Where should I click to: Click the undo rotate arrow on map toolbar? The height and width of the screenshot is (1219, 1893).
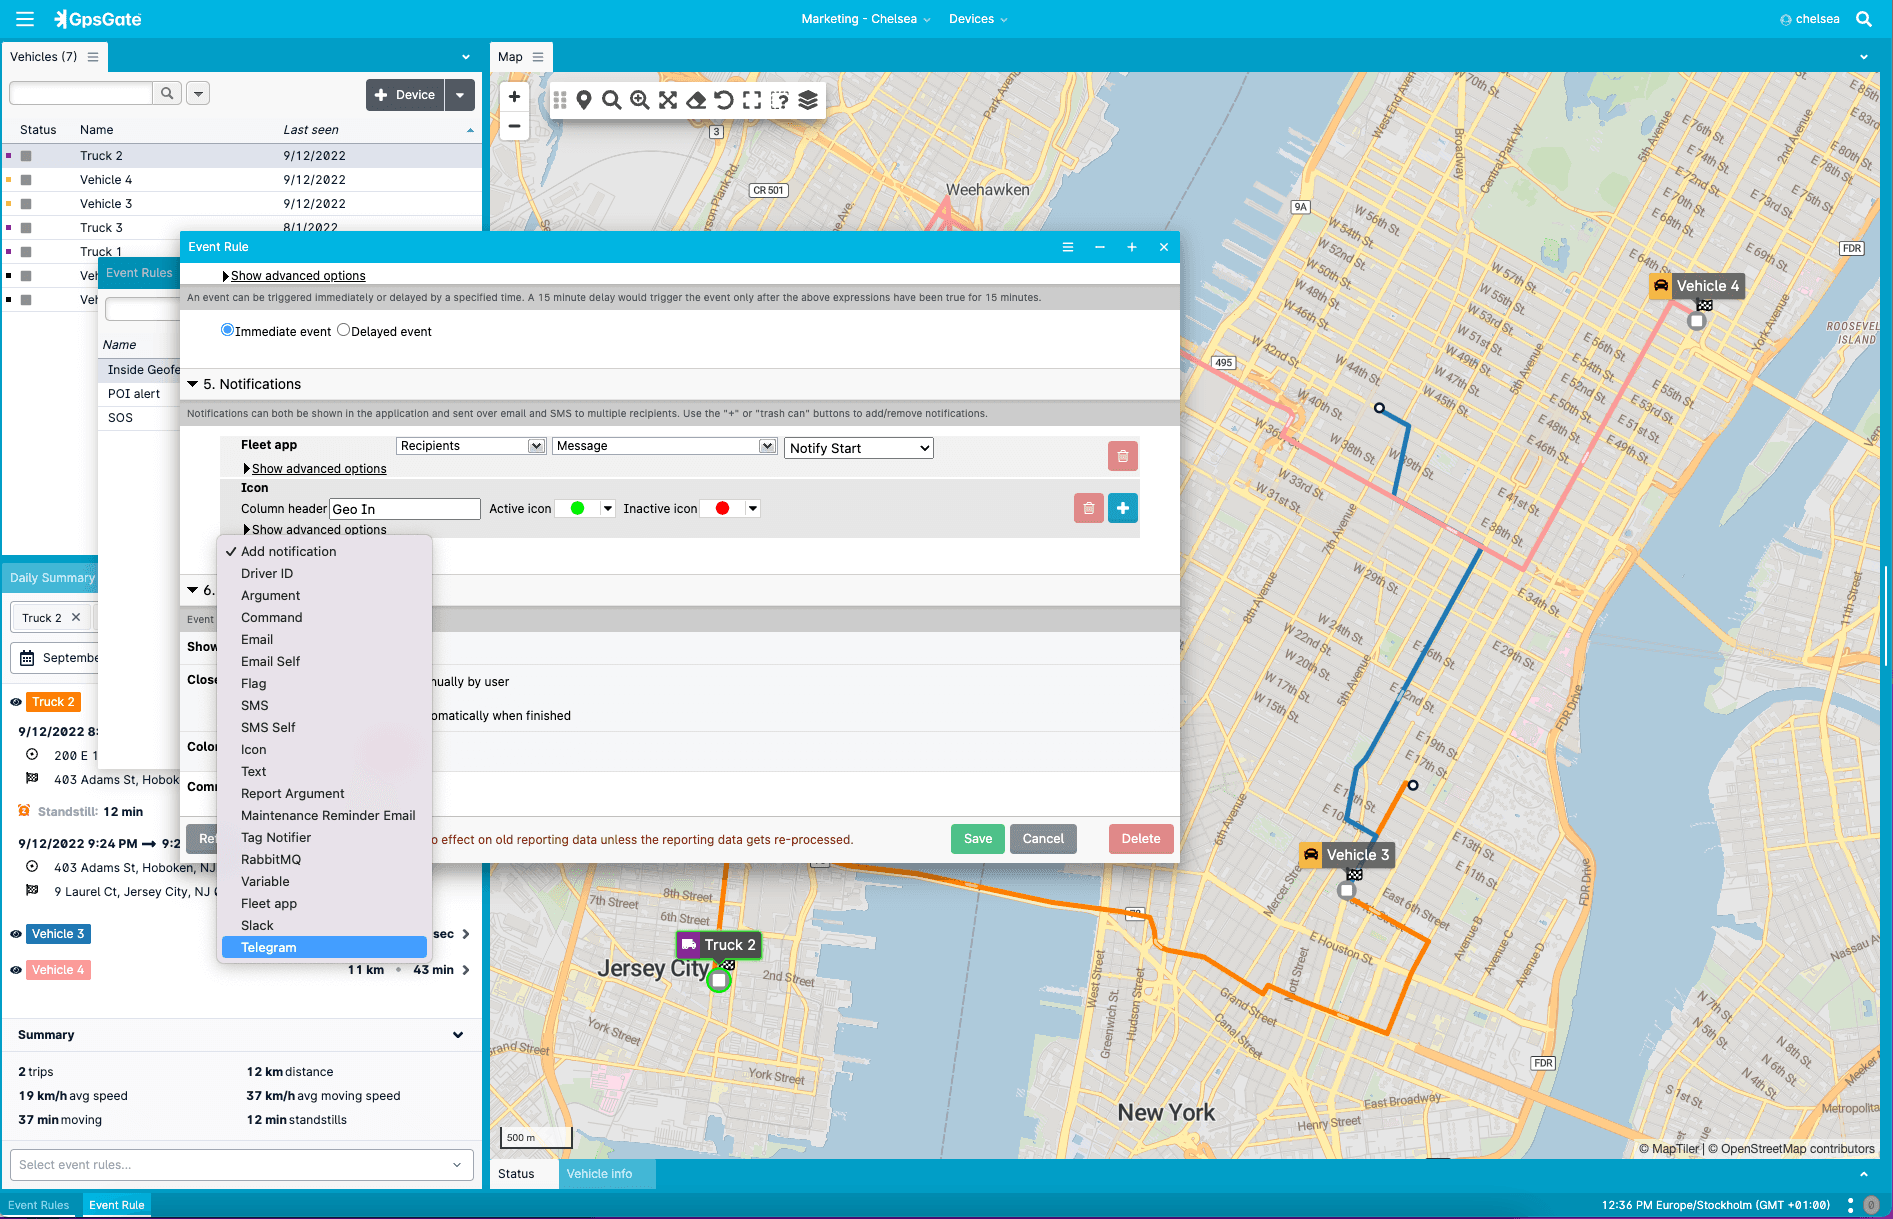click(724, 100)
